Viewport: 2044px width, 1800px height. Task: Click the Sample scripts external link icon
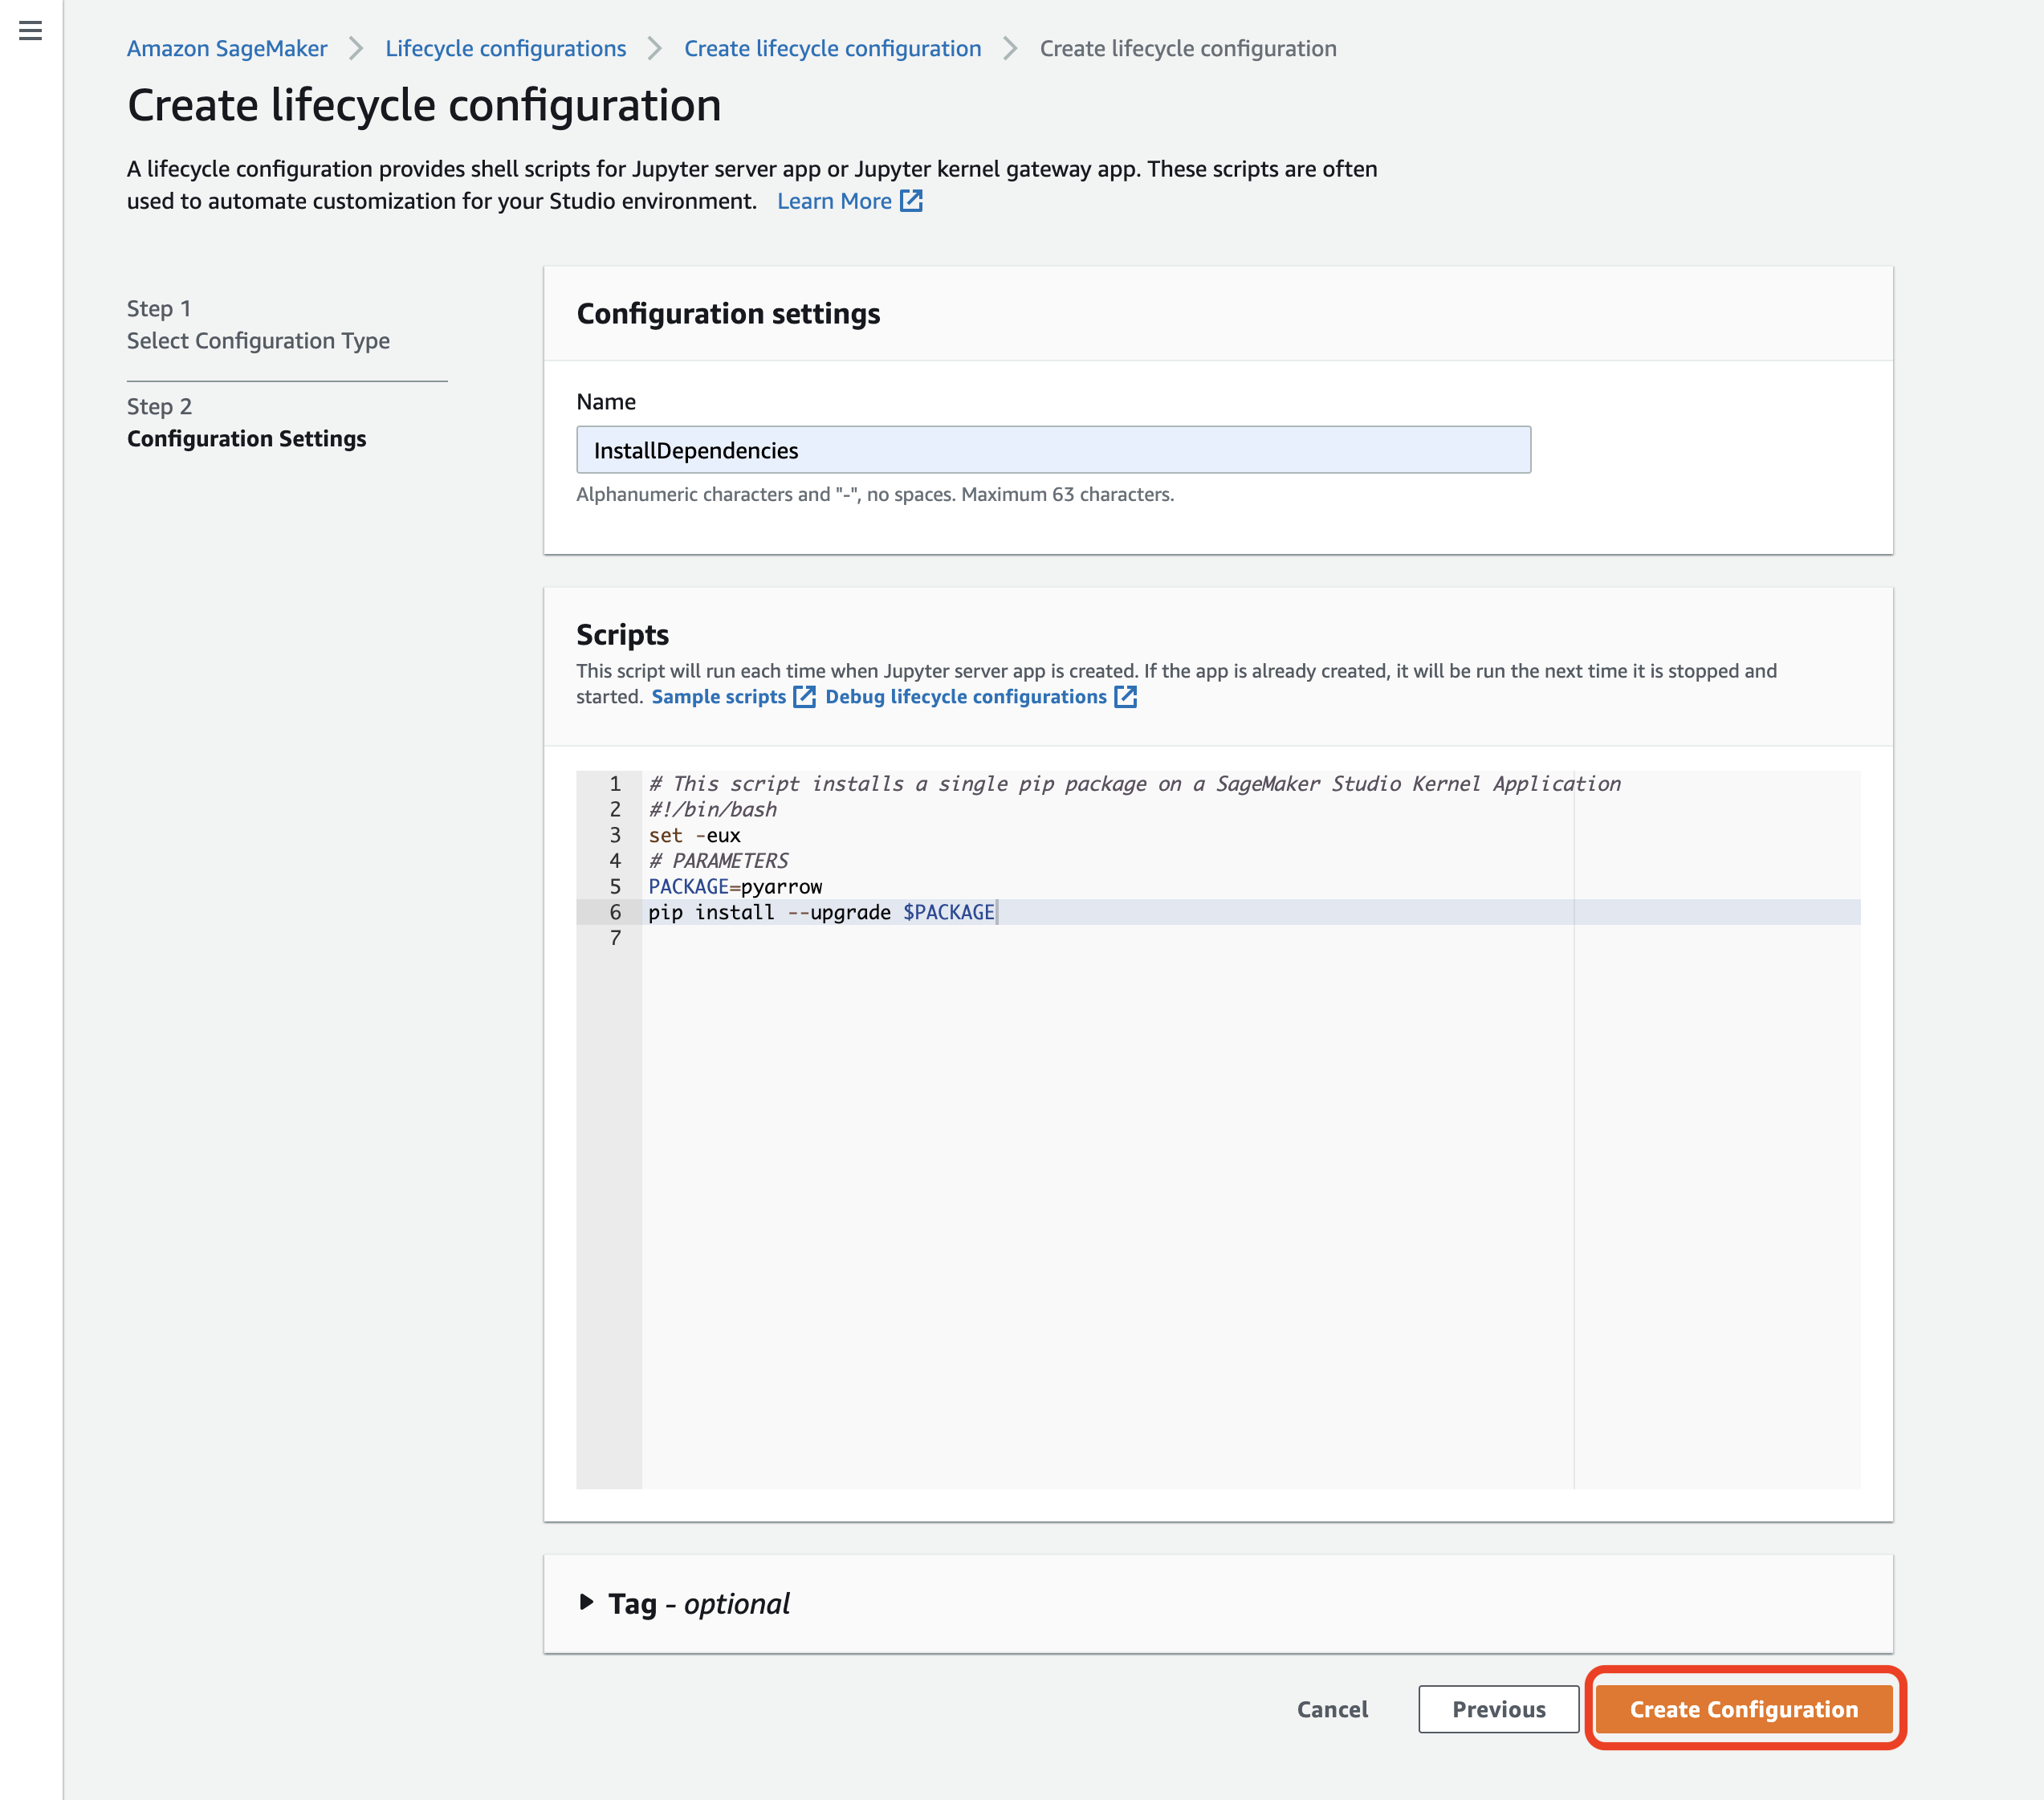click(x=805, y=697)
